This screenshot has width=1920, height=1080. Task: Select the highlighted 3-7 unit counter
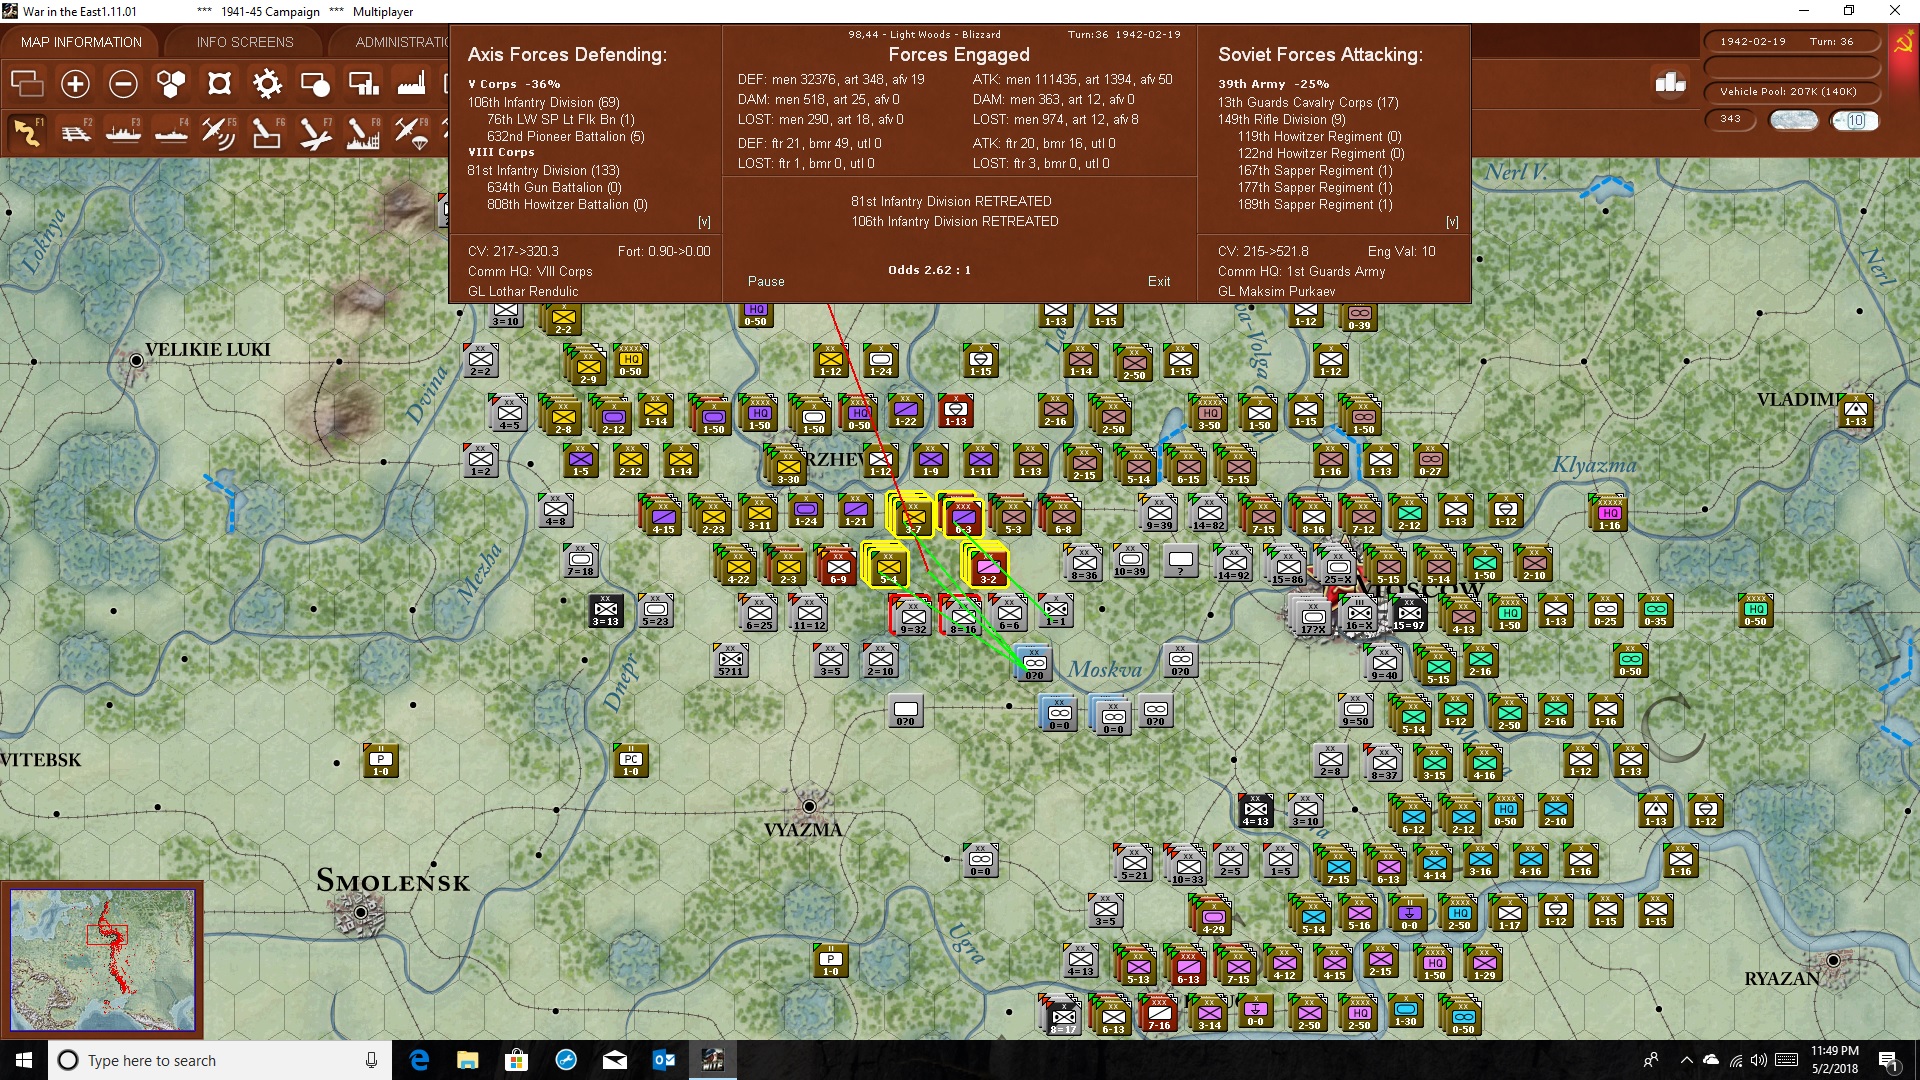click(911, 516)
